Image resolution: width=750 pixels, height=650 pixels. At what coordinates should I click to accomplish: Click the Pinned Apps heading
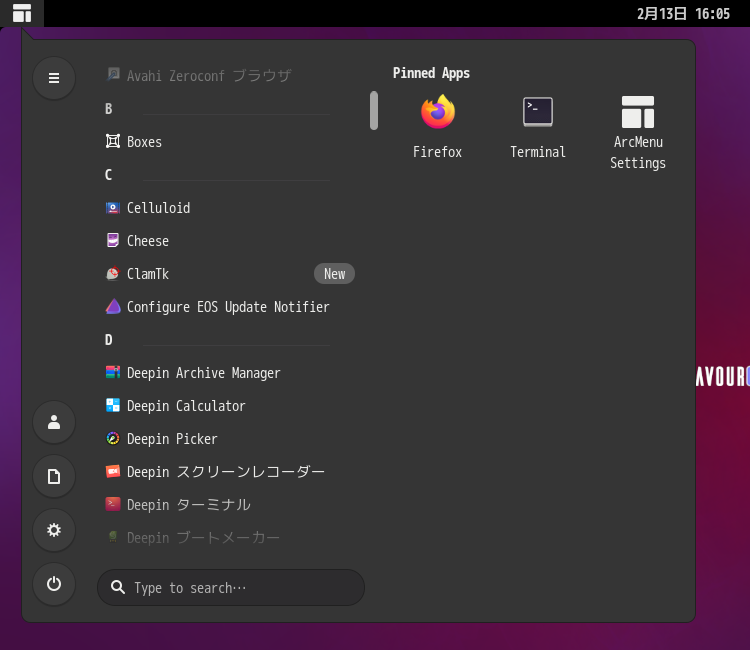pyautogui.click(x=431, y=73)
